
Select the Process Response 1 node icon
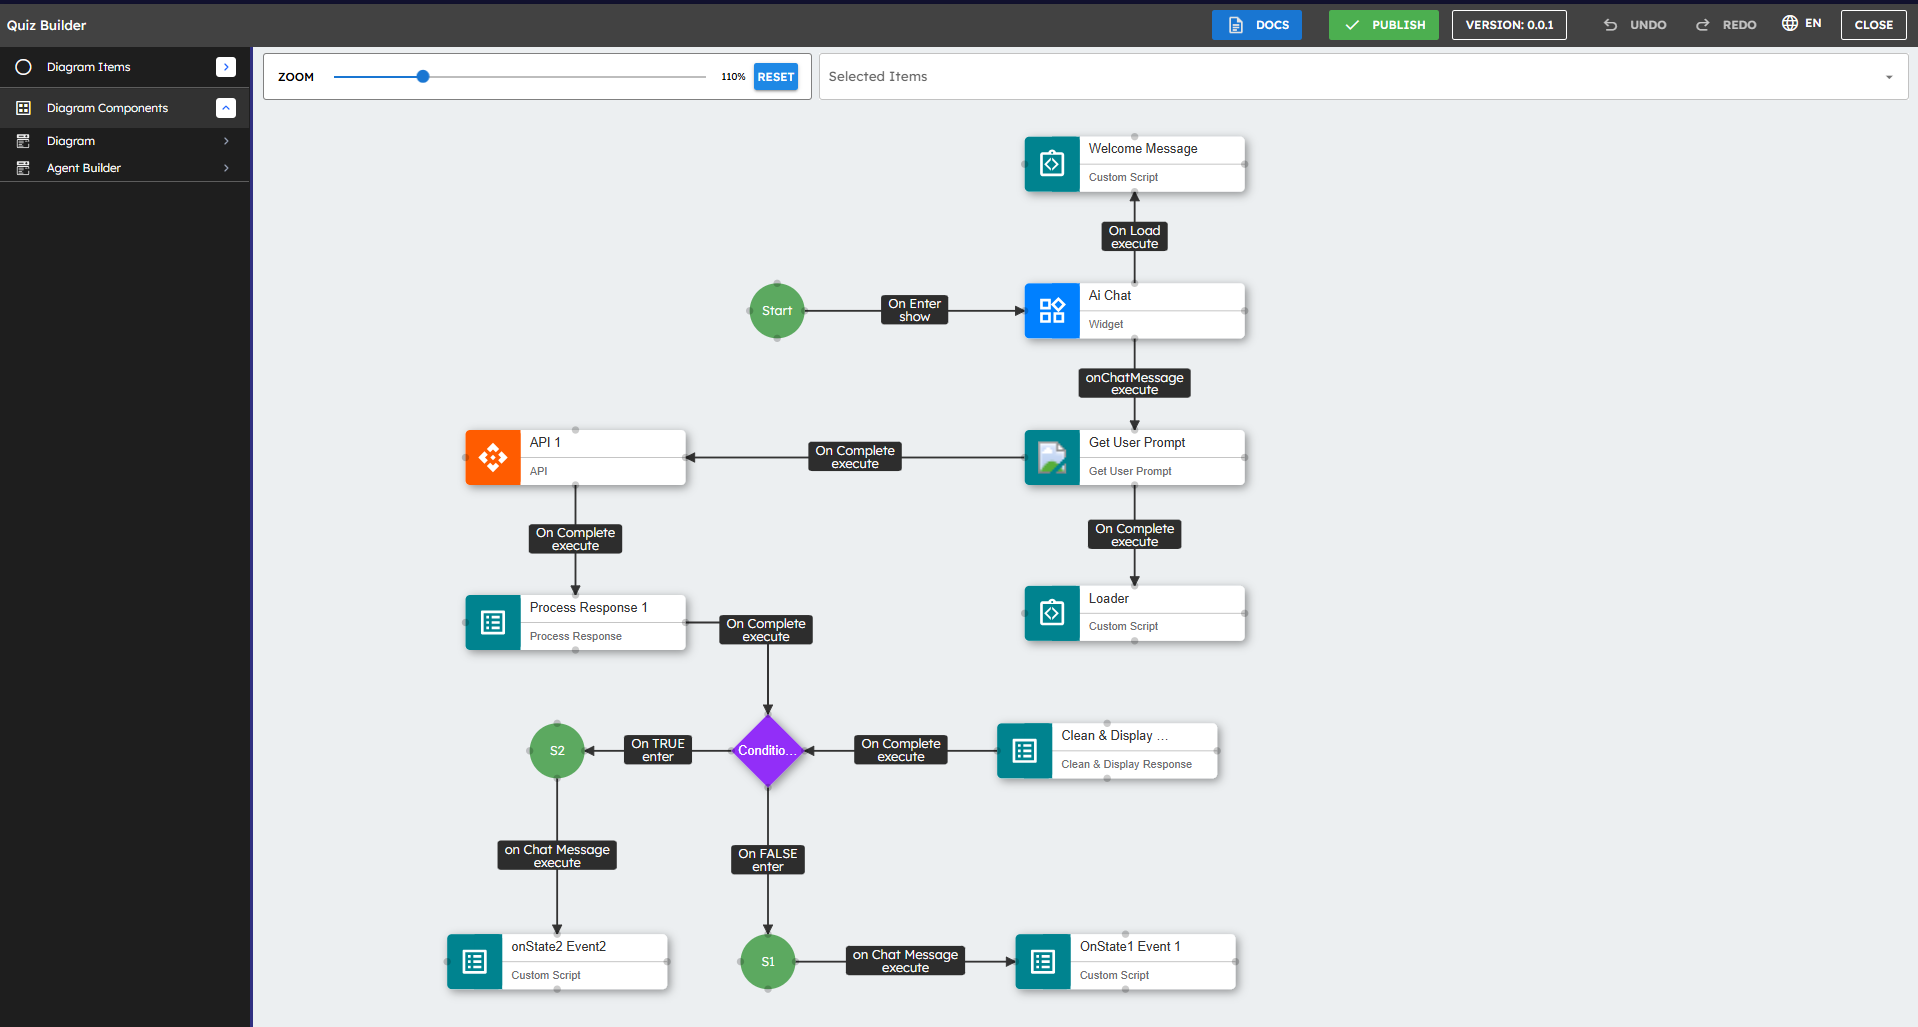click(x=493, y=623)
